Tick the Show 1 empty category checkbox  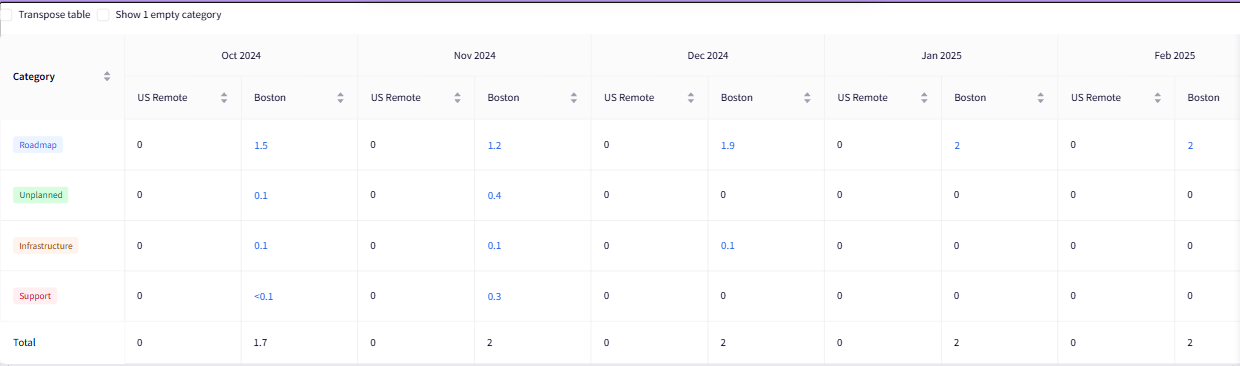(103, 15)
